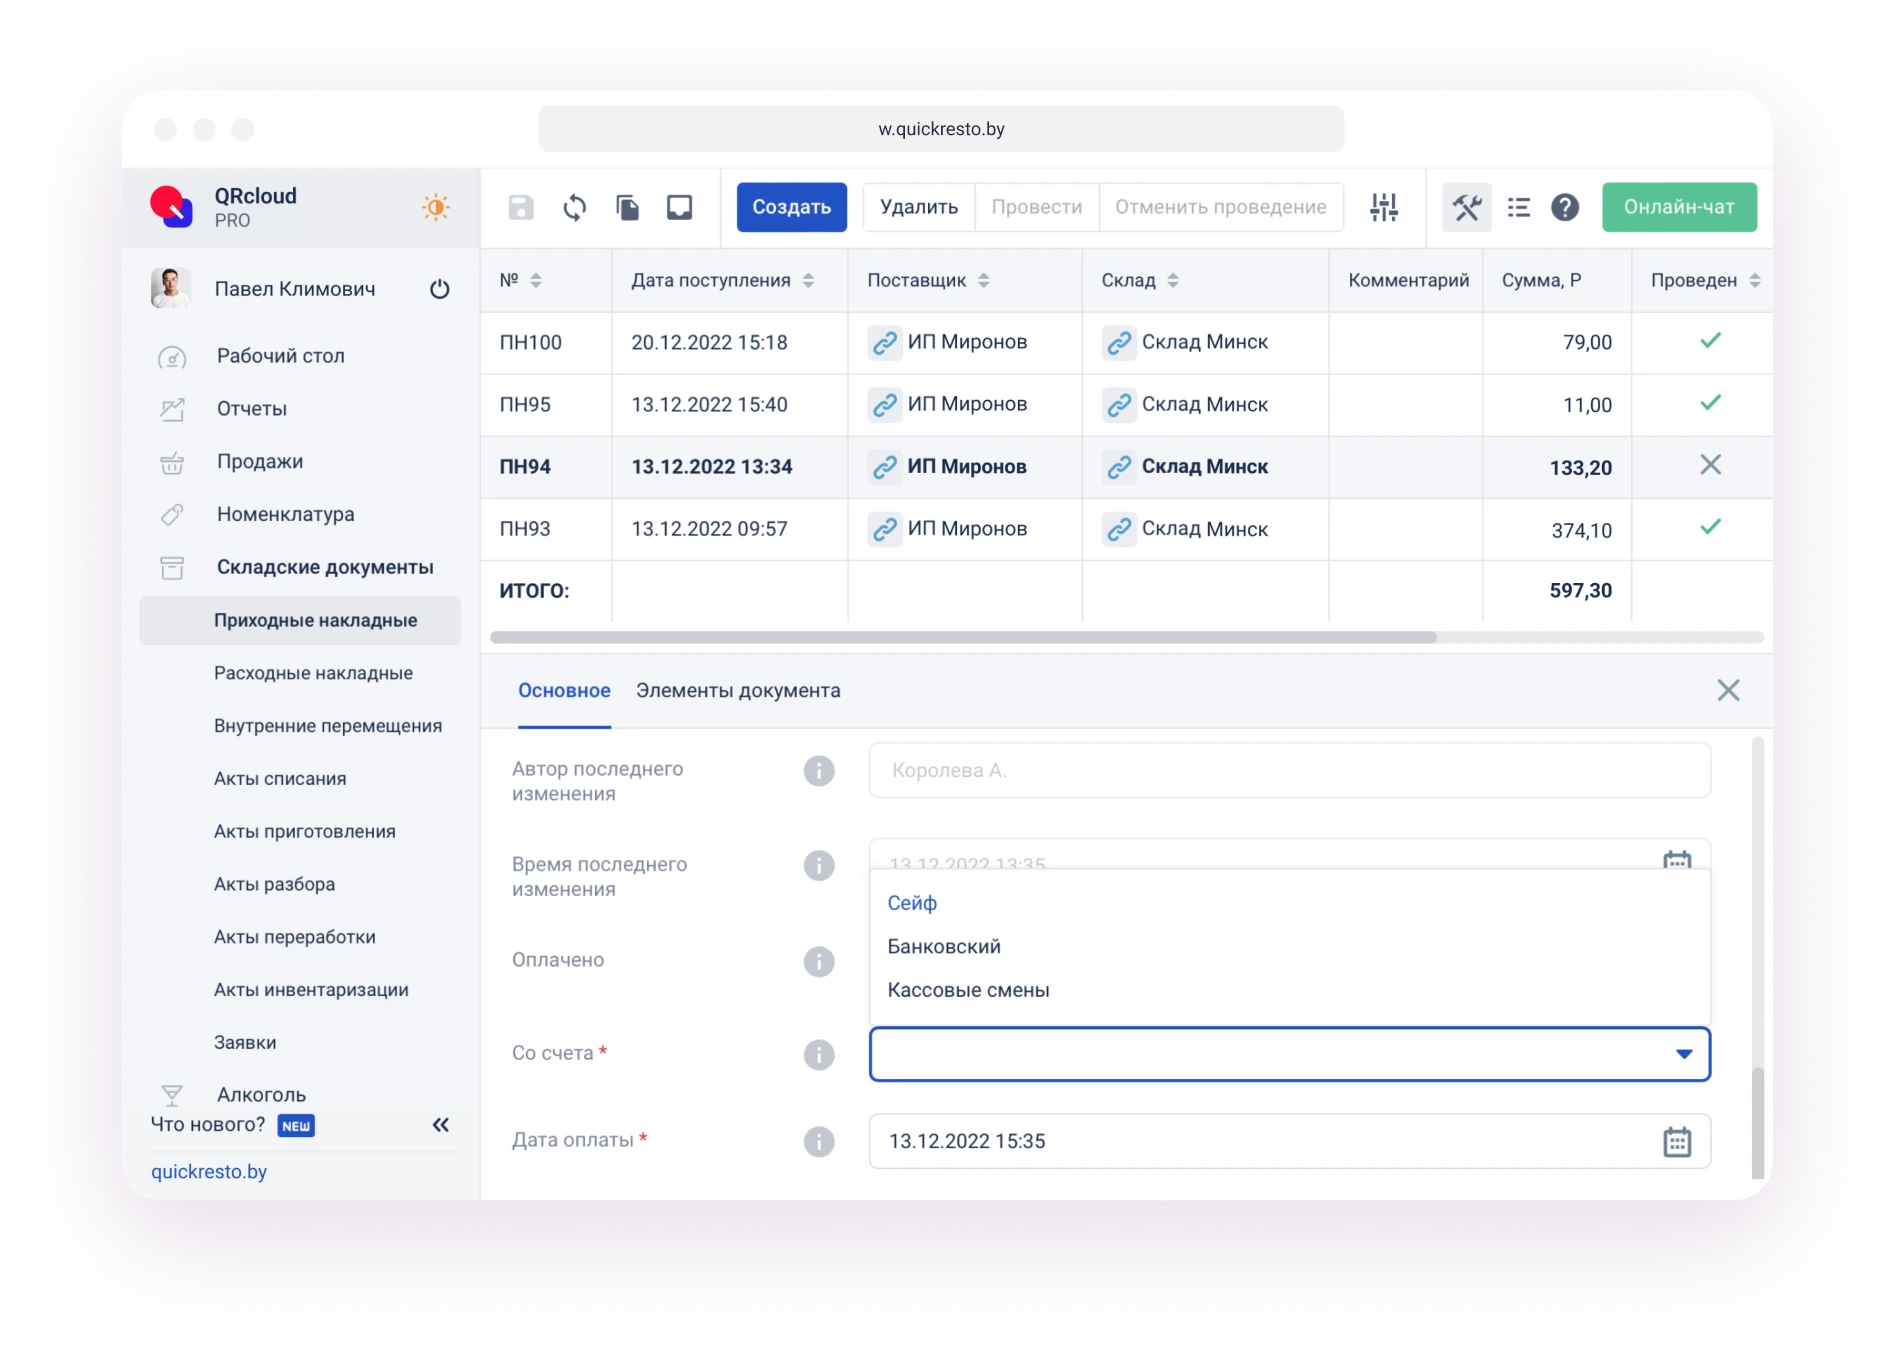This screenshot has width=1892, height=1351.
Task: Open the Онлайн-чат button
Action: (1678, 207)
